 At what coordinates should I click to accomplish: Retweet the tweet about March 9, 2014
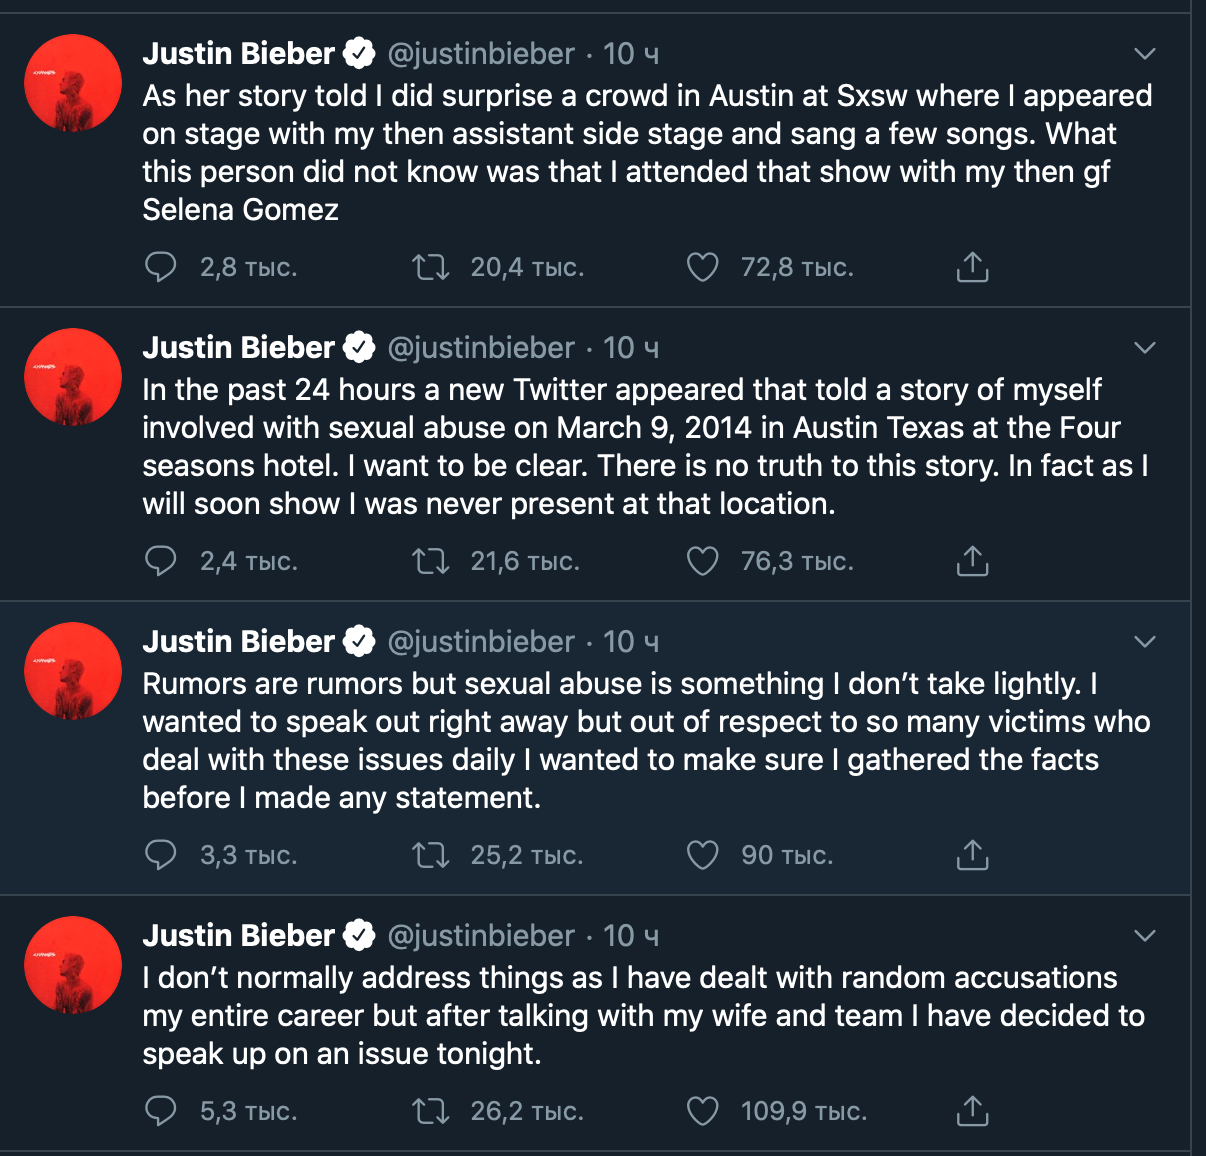coord(431,561)
